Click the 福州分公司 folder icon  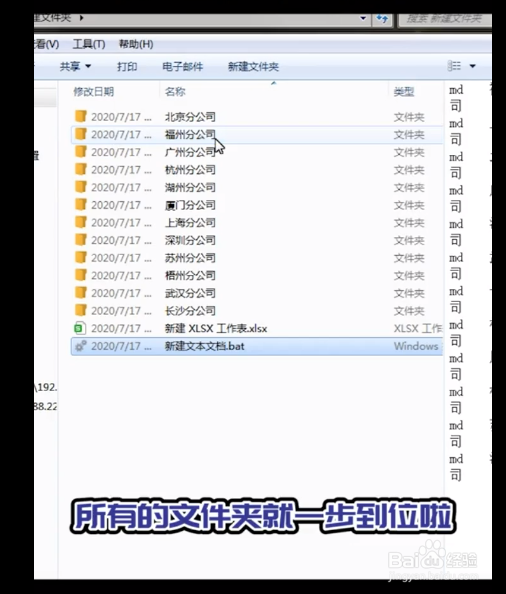tap(80, 134)
